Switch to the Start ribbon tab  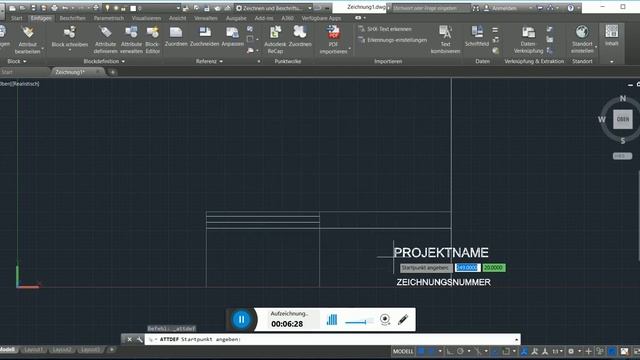(x=17, y=18)
